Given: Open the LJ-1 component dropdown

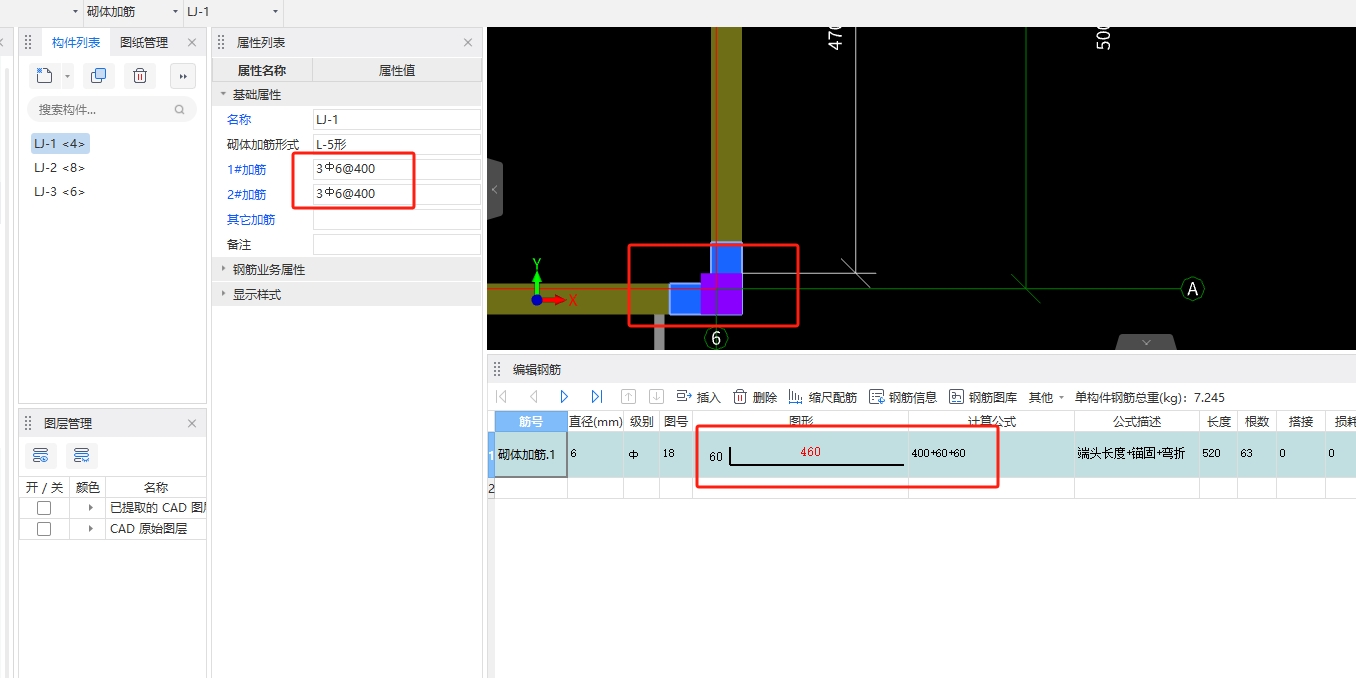Looking at the screenshot, I should click(x=276, y=12).
